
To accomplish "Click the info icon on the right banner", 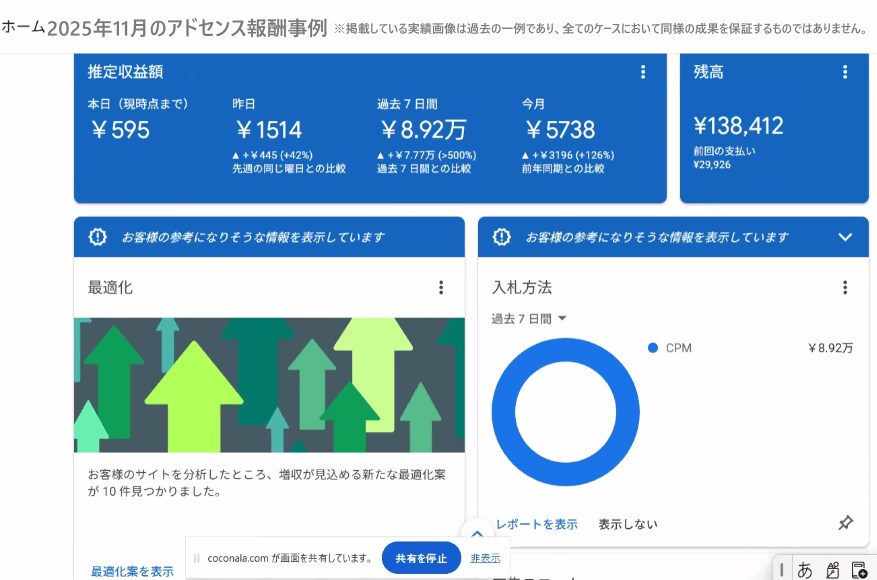I will (x=501, y=237).
